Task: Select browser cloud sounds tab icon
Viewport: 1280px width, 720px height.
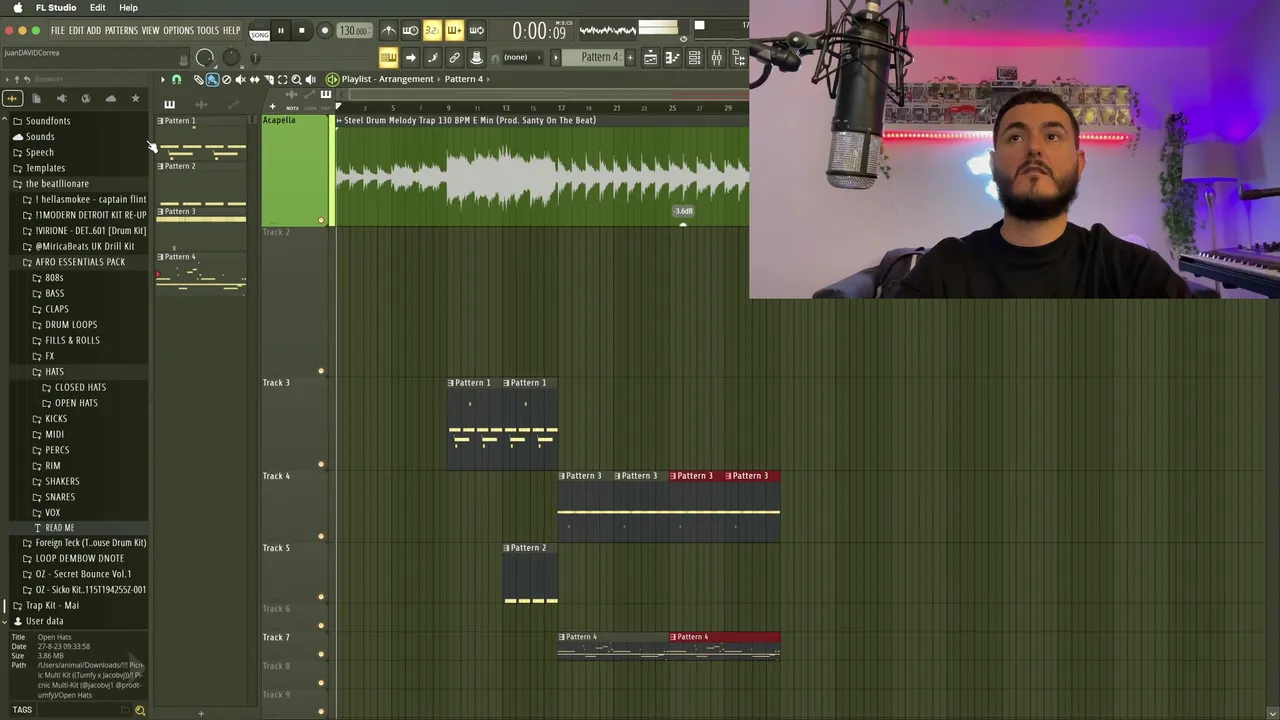Action: tap(110, 98)
